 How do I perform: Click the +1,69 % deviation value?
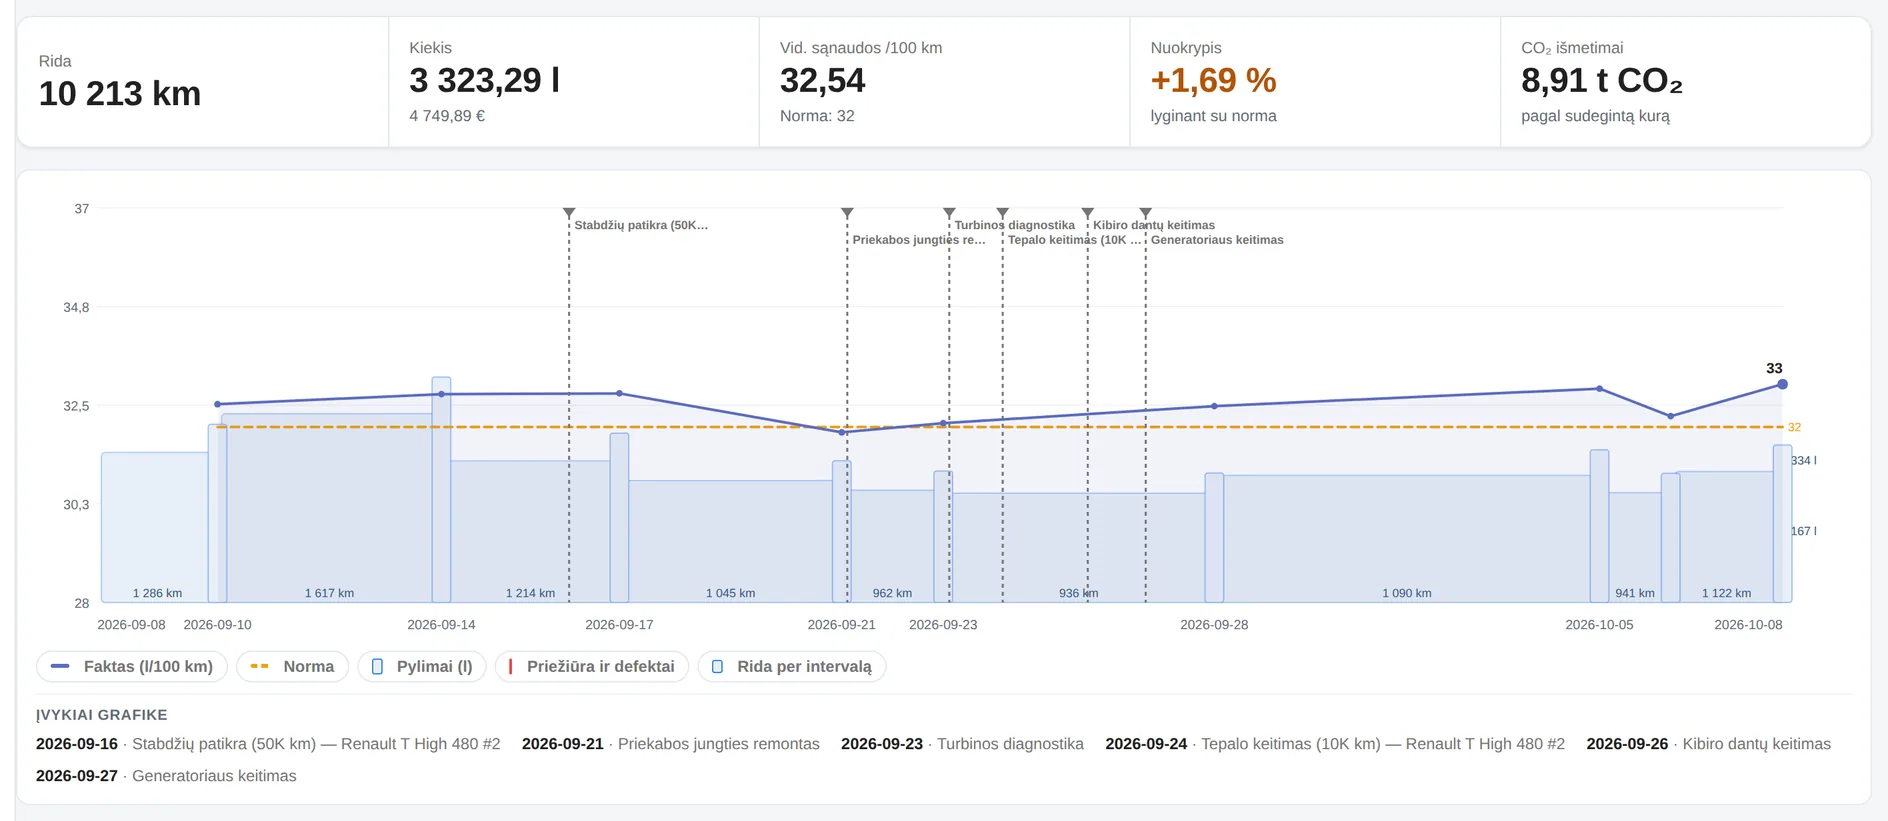(1213, 80)
